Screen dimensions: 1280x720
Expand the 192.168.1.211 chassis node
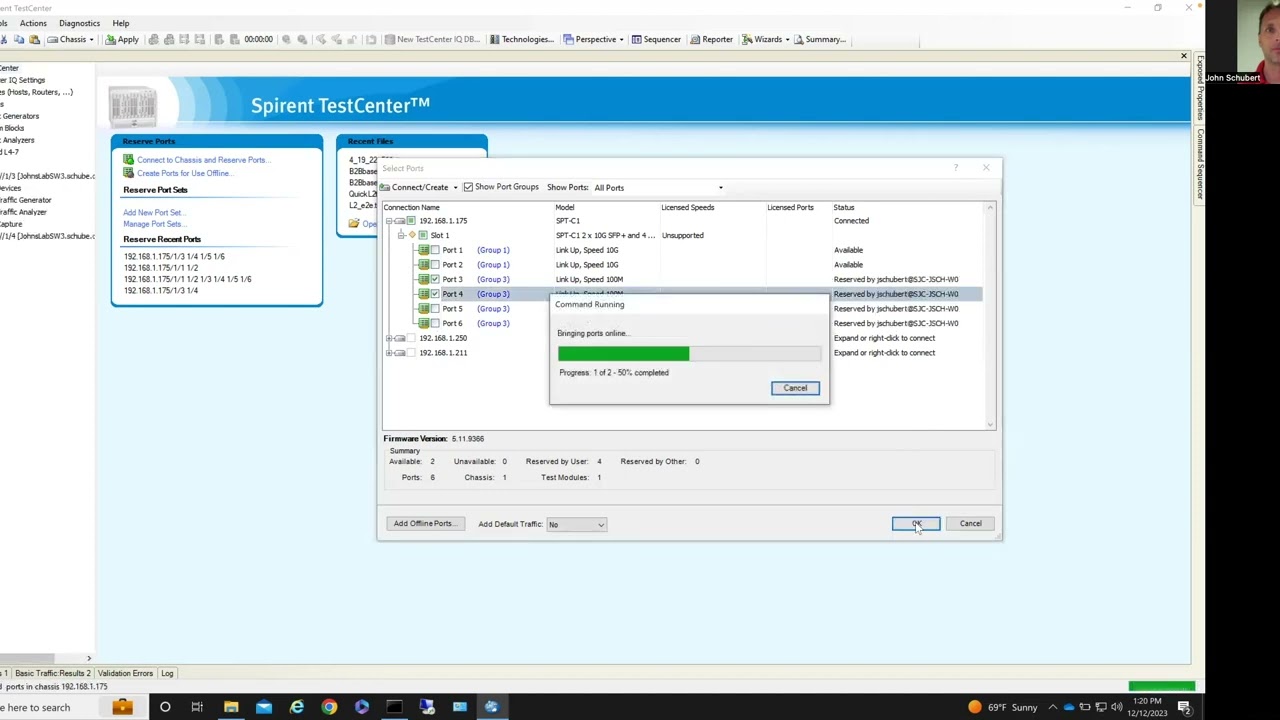(389, 353)
